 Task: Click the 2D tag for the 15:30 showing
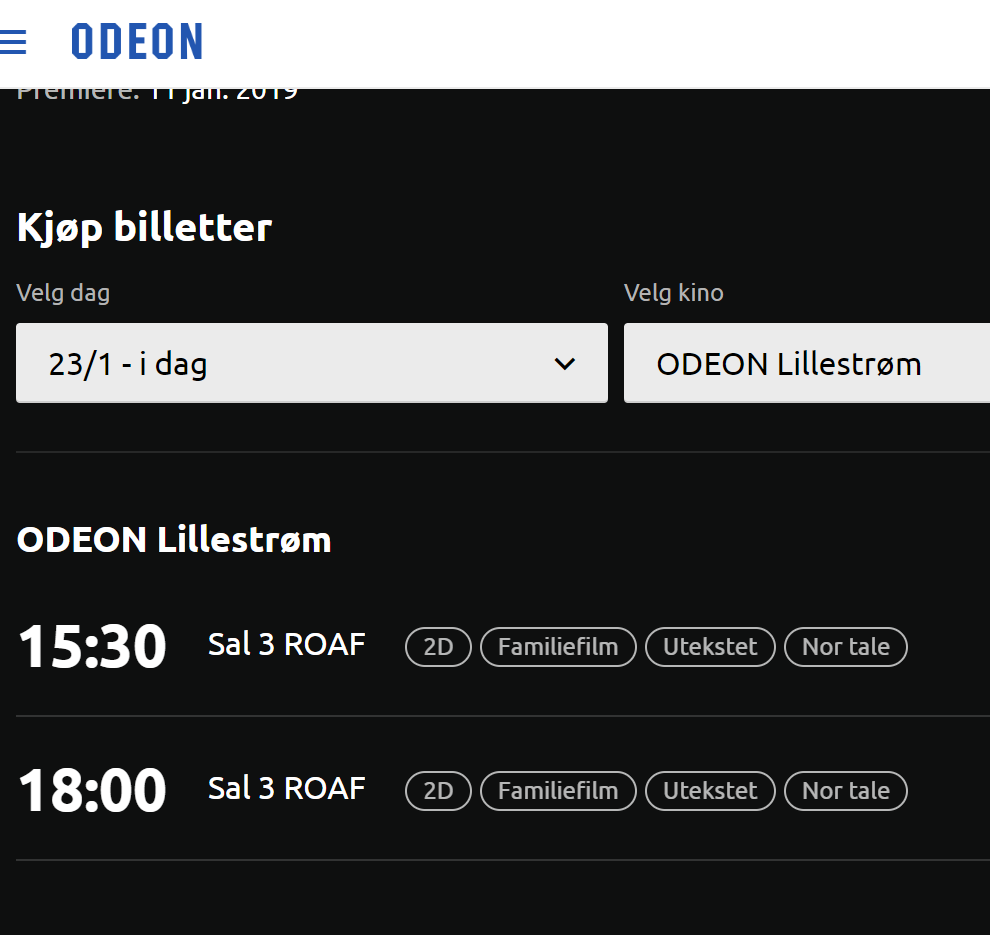tap(438, 647)
